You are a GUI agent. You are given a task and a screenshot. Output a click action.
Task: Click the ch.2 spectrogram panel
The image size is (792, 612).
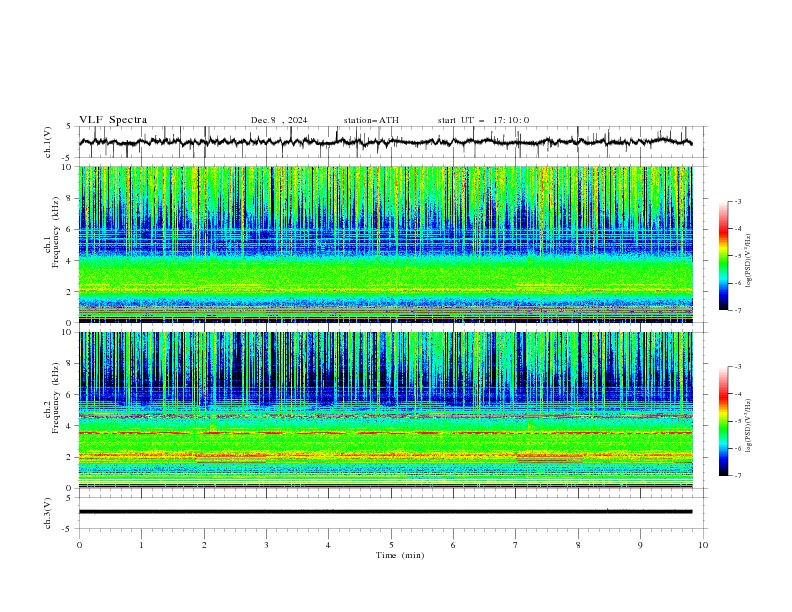pos(385,410)
